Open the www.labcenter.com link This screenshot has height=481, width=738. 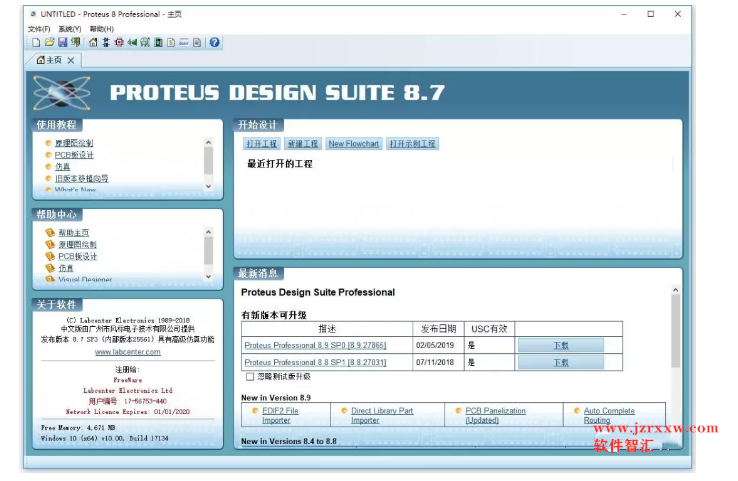(x=128, y=352)
